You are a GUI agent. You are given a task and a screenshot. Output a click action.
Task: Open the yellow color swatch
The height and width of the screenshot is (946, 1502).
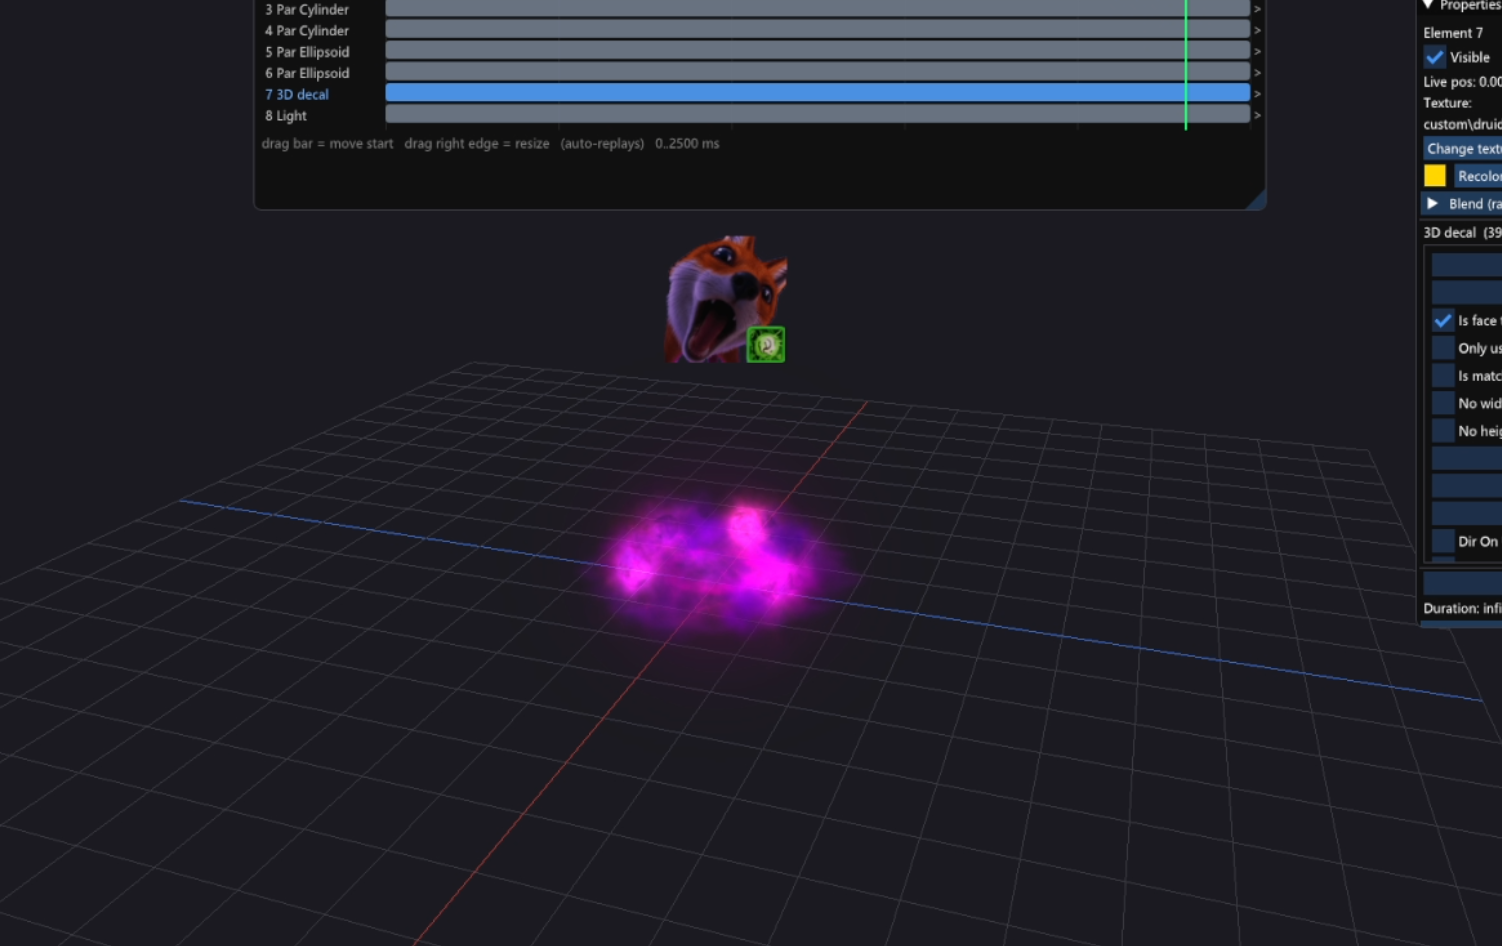tap(1435, 176)
